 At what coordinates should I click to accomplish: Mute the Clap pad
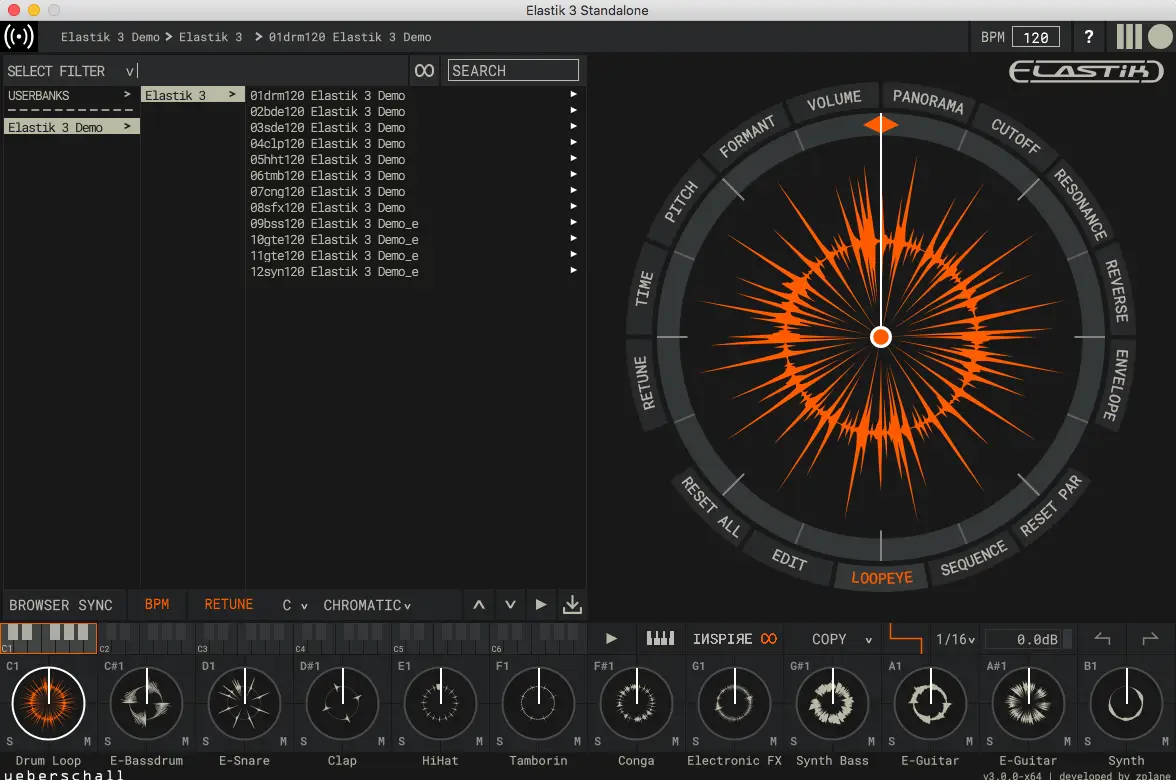coord(382,742)
